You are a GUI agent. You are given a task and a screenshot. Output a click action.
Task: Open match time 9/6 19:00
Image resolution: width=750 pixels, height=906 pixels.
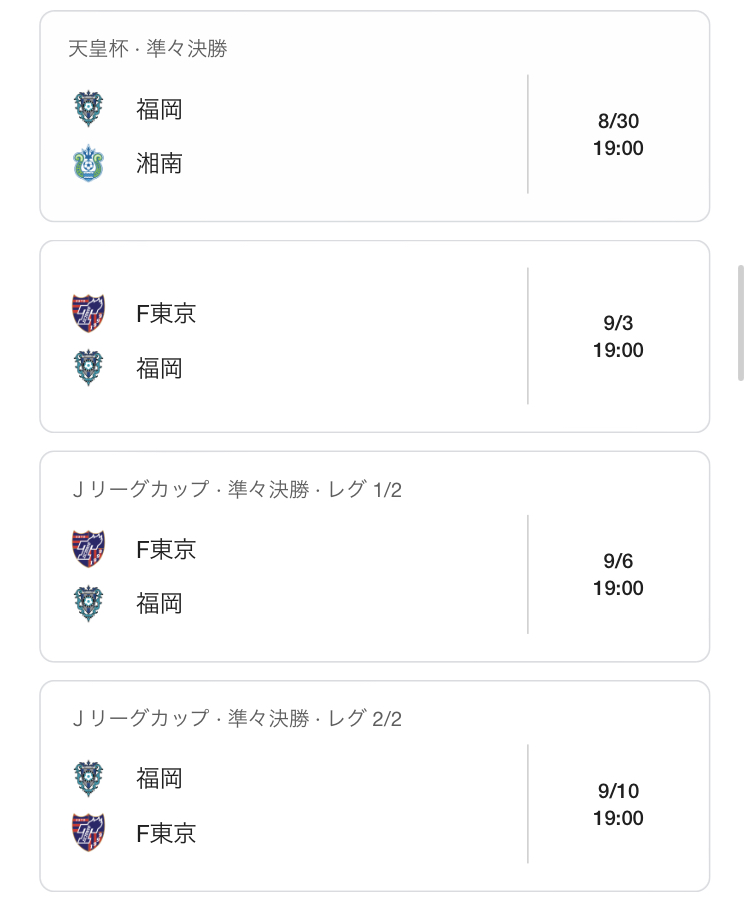click(x=618, y=574)
